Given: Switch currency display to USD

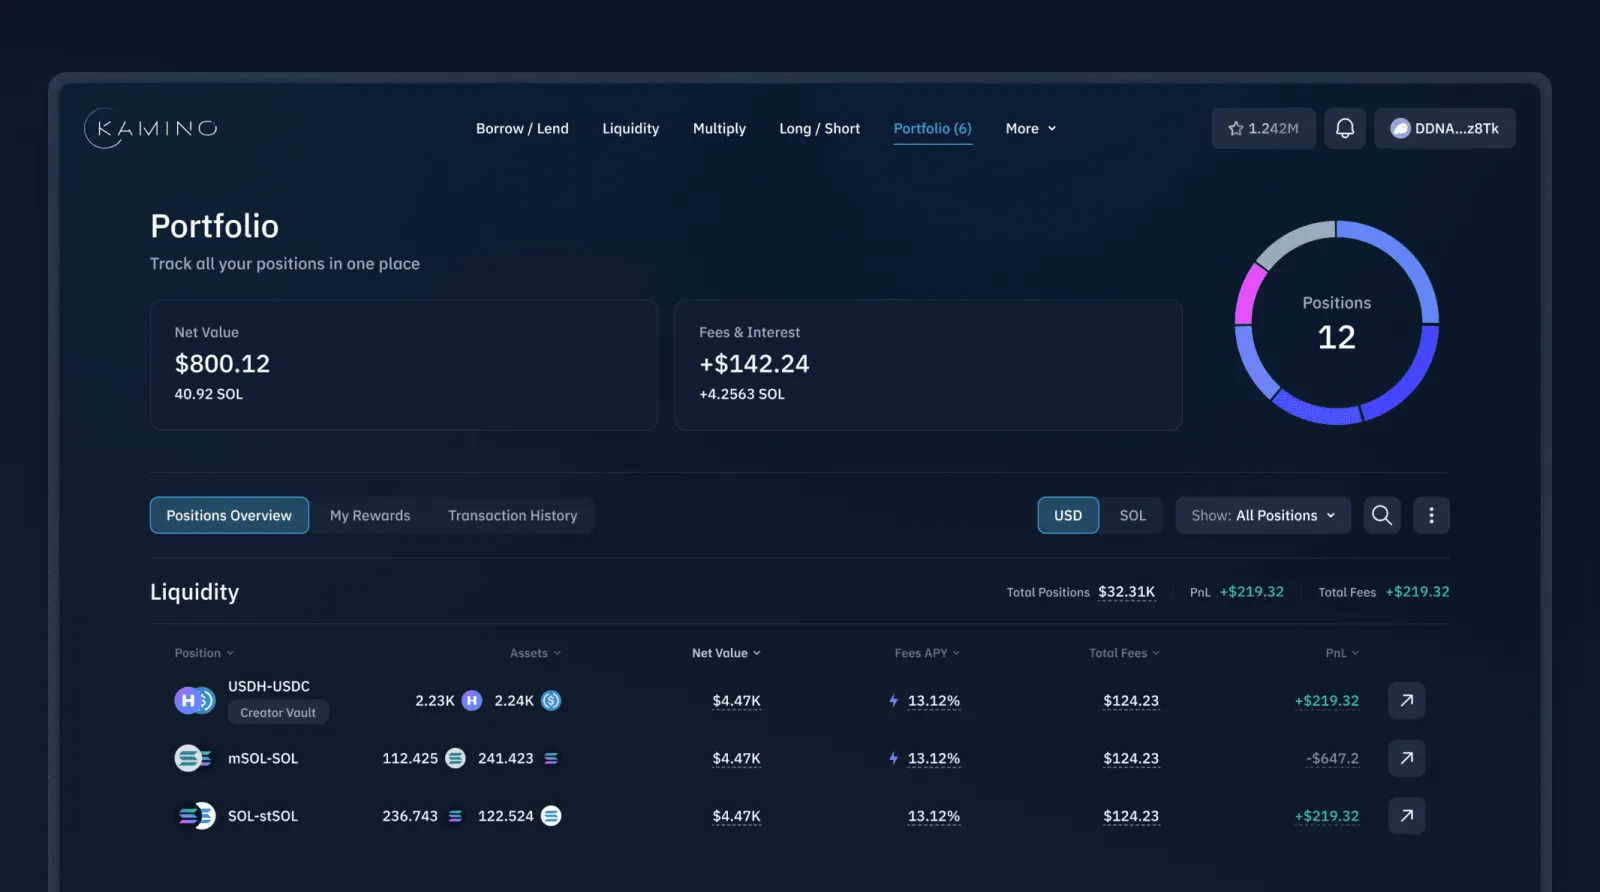Looking at the screenshot, I should 1068,515.
